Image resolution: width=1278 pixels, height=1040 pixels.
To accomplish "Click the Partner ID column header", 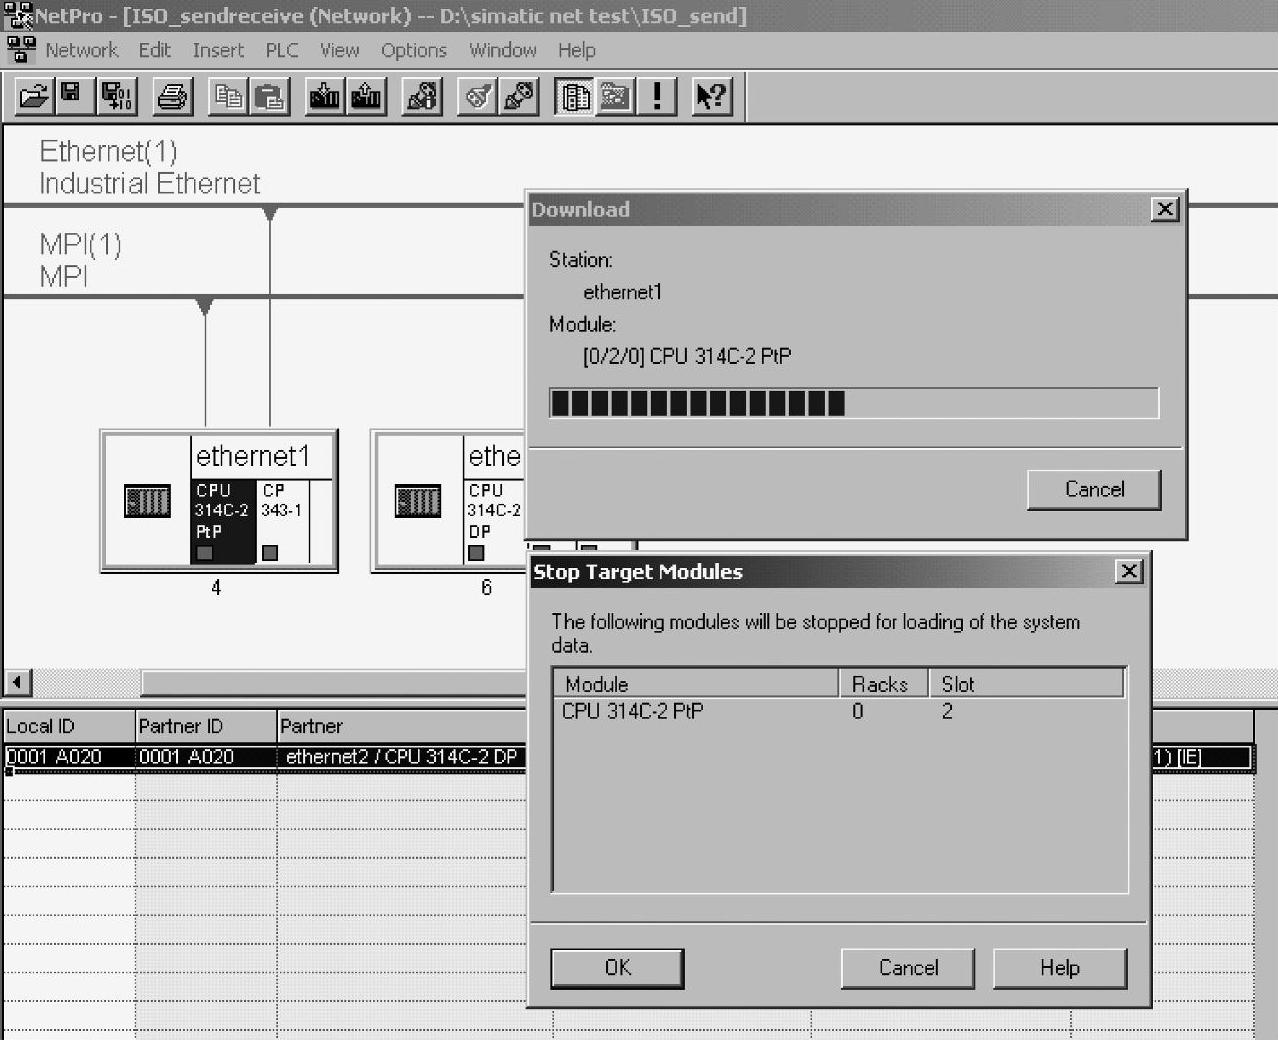I will [x=206, y=726].
